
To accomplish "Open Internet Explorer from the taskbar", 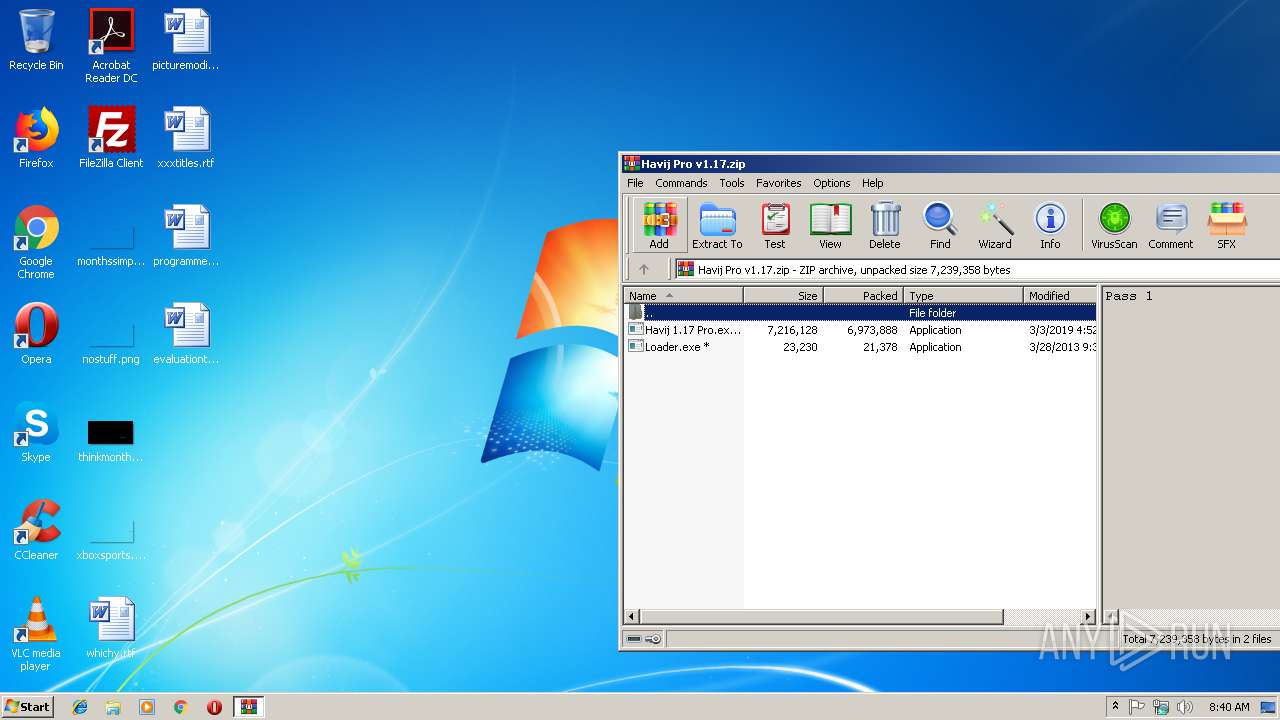I will pos(80,707).
